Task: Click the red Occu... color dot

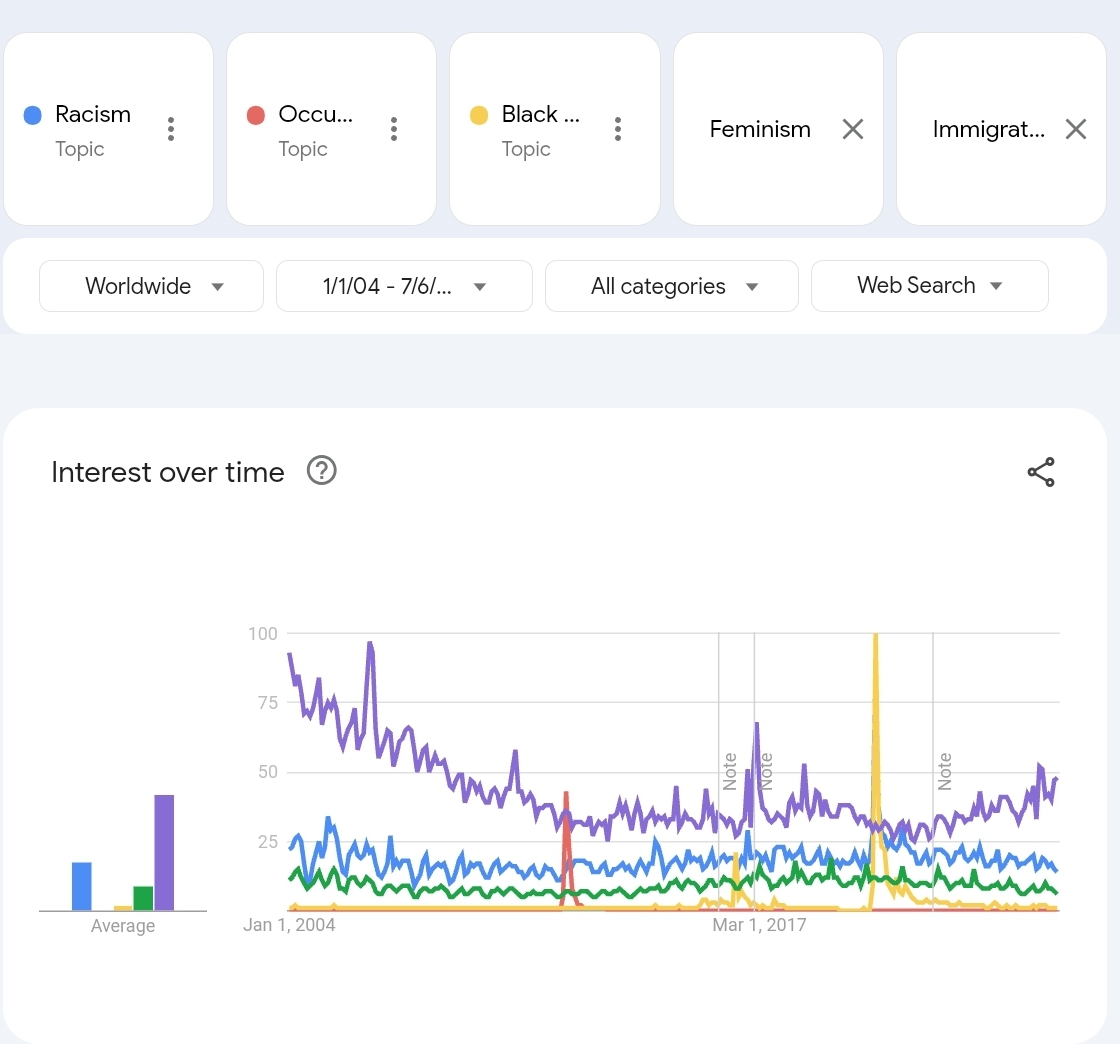Action: [256, 115]
